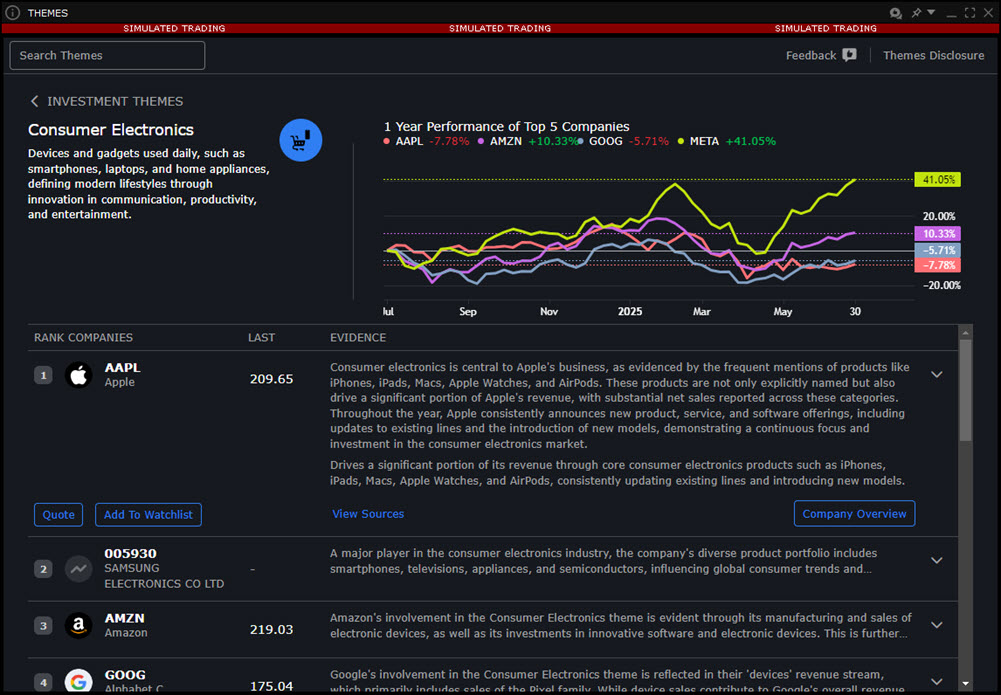This screenshot has height=695, width=1001.
Task: Collapse the AAPL evidence row chevron
Action: (937, 375)
